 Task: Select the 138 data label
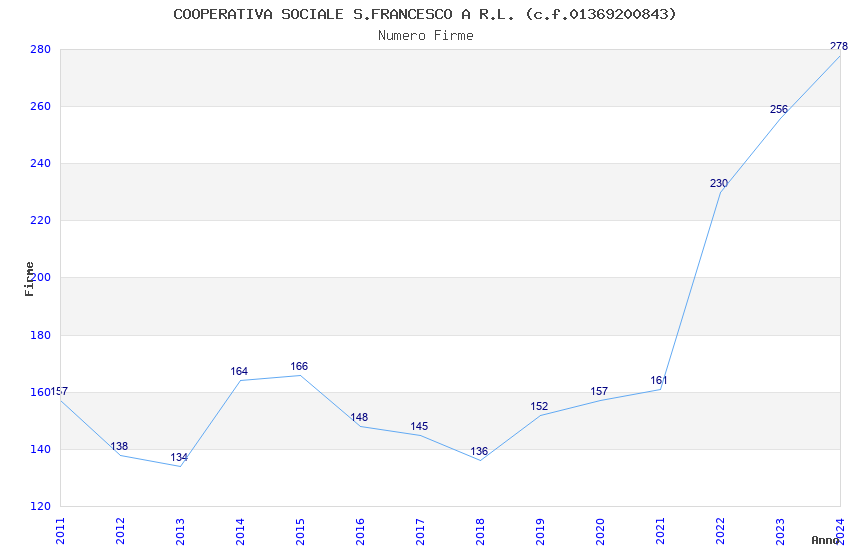pos(119,447)
